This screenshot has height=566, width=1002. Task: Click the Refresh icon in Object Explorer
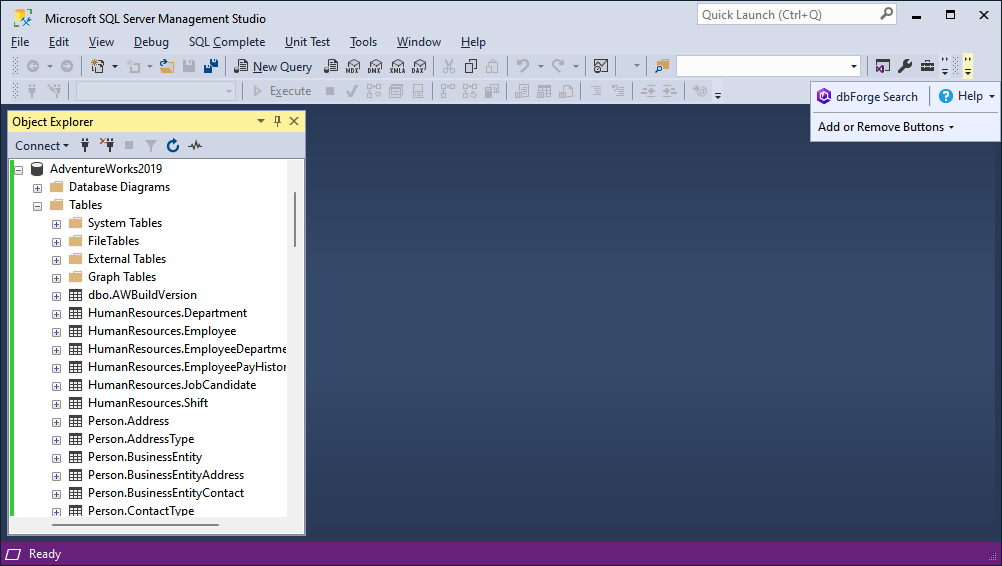click(x=173, y=146)
